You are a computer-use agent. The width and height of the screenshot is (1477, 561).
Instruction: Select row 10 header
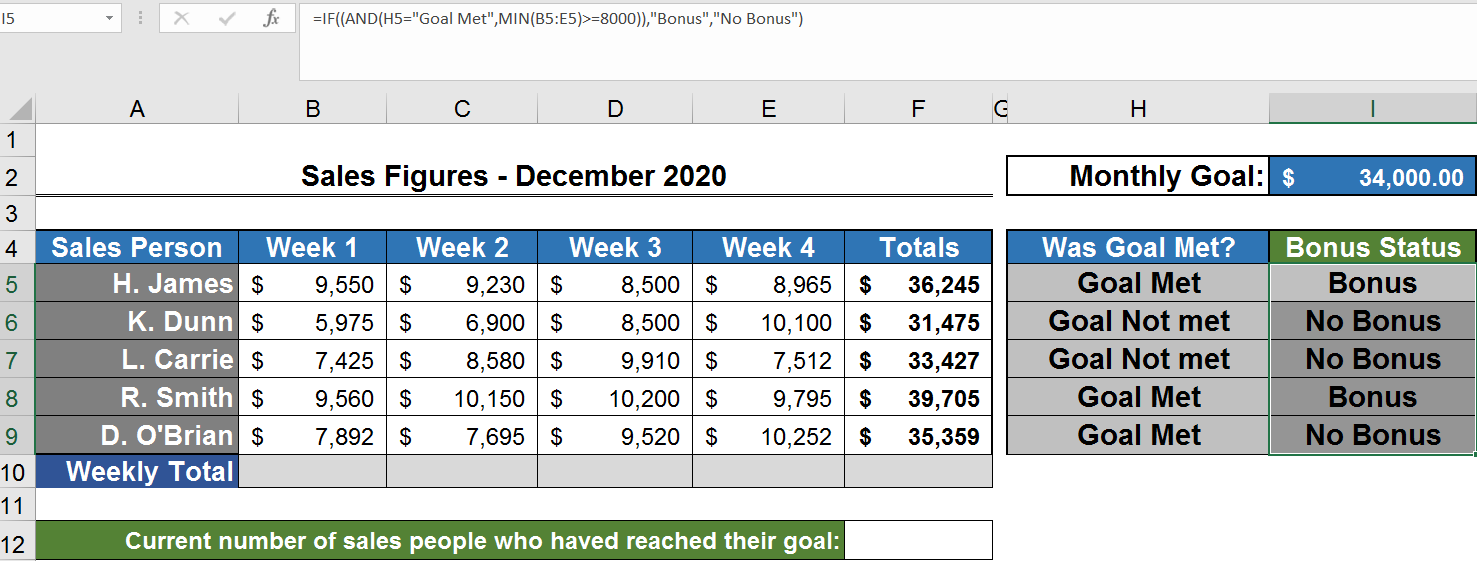coord(17,472)
